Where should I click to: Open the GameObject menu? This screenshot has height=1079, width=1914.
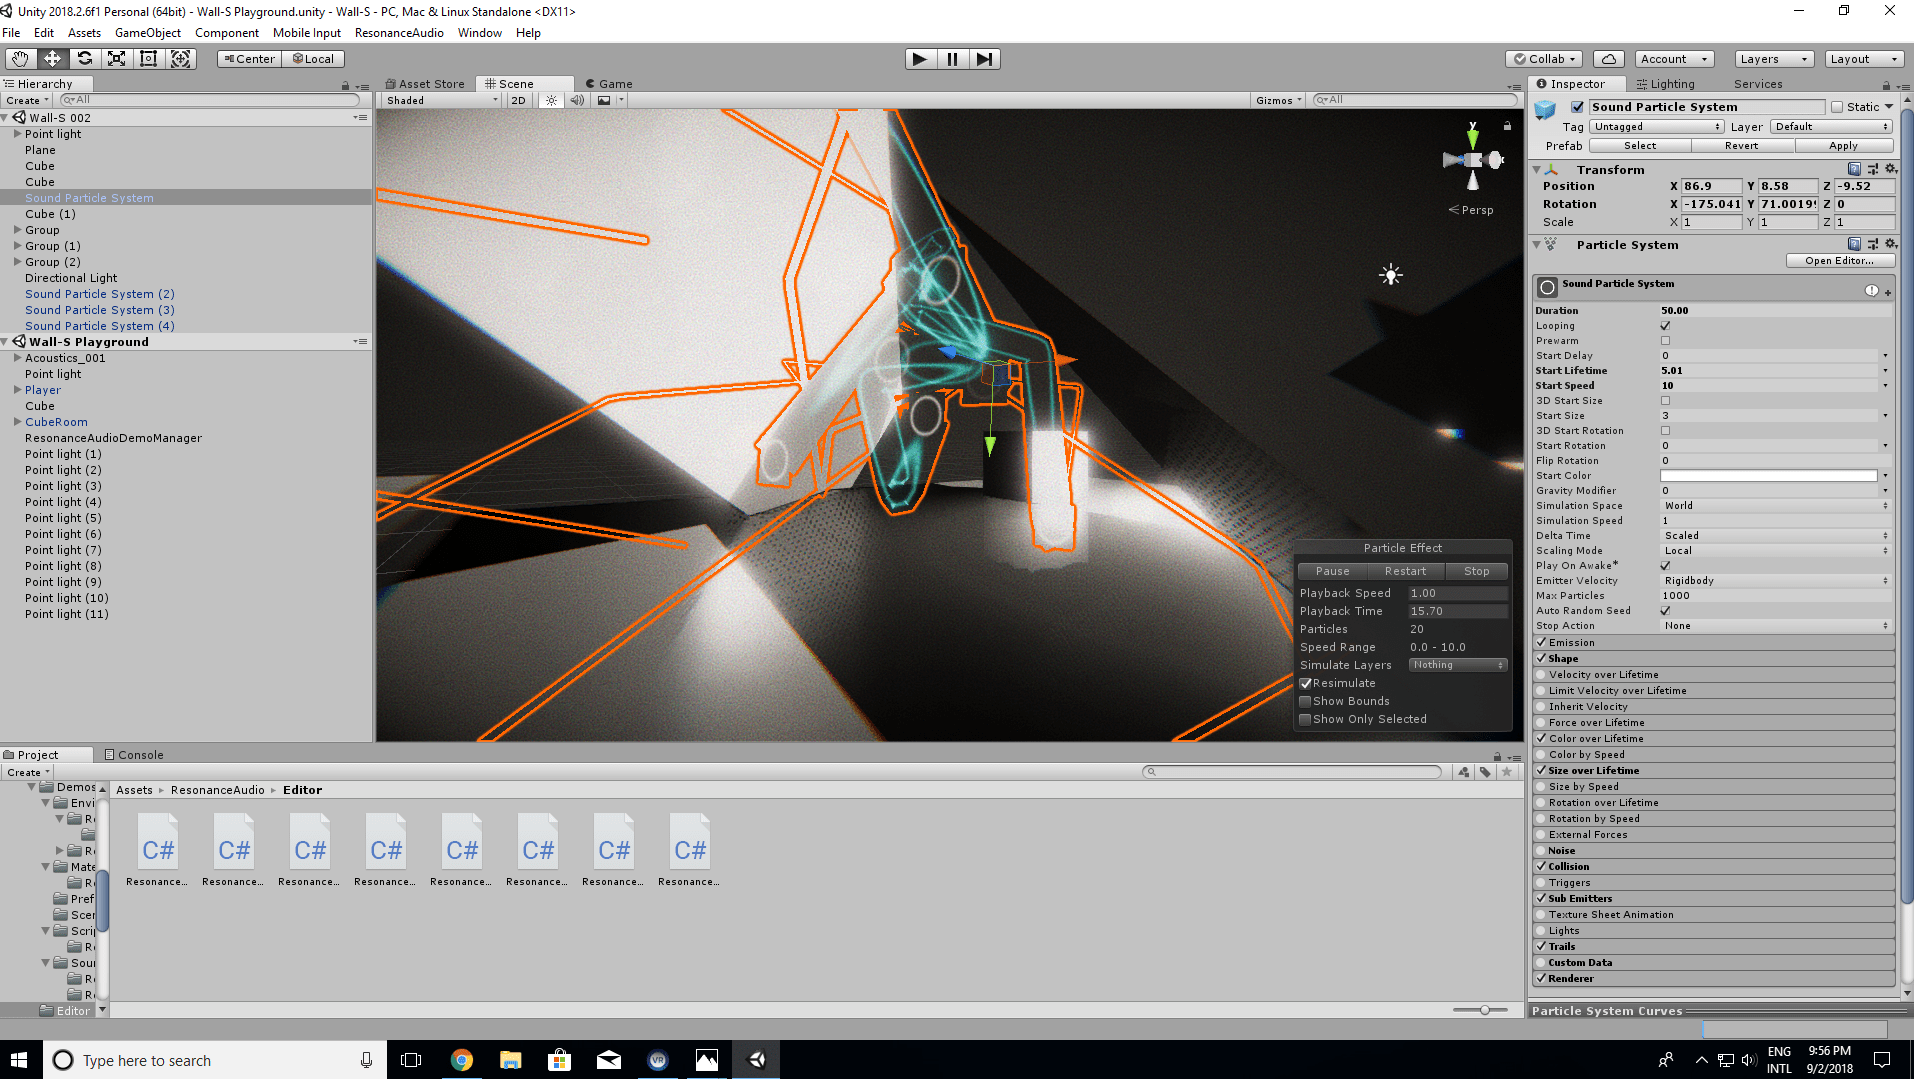pos(147,33)
